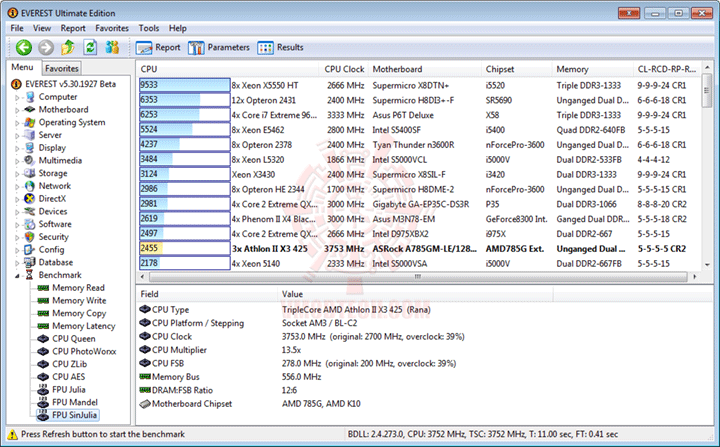Click the 6353 score bar for Opteron 2431
The width and height of the screenshot is (720, 447).
click(x=185, y=100)
